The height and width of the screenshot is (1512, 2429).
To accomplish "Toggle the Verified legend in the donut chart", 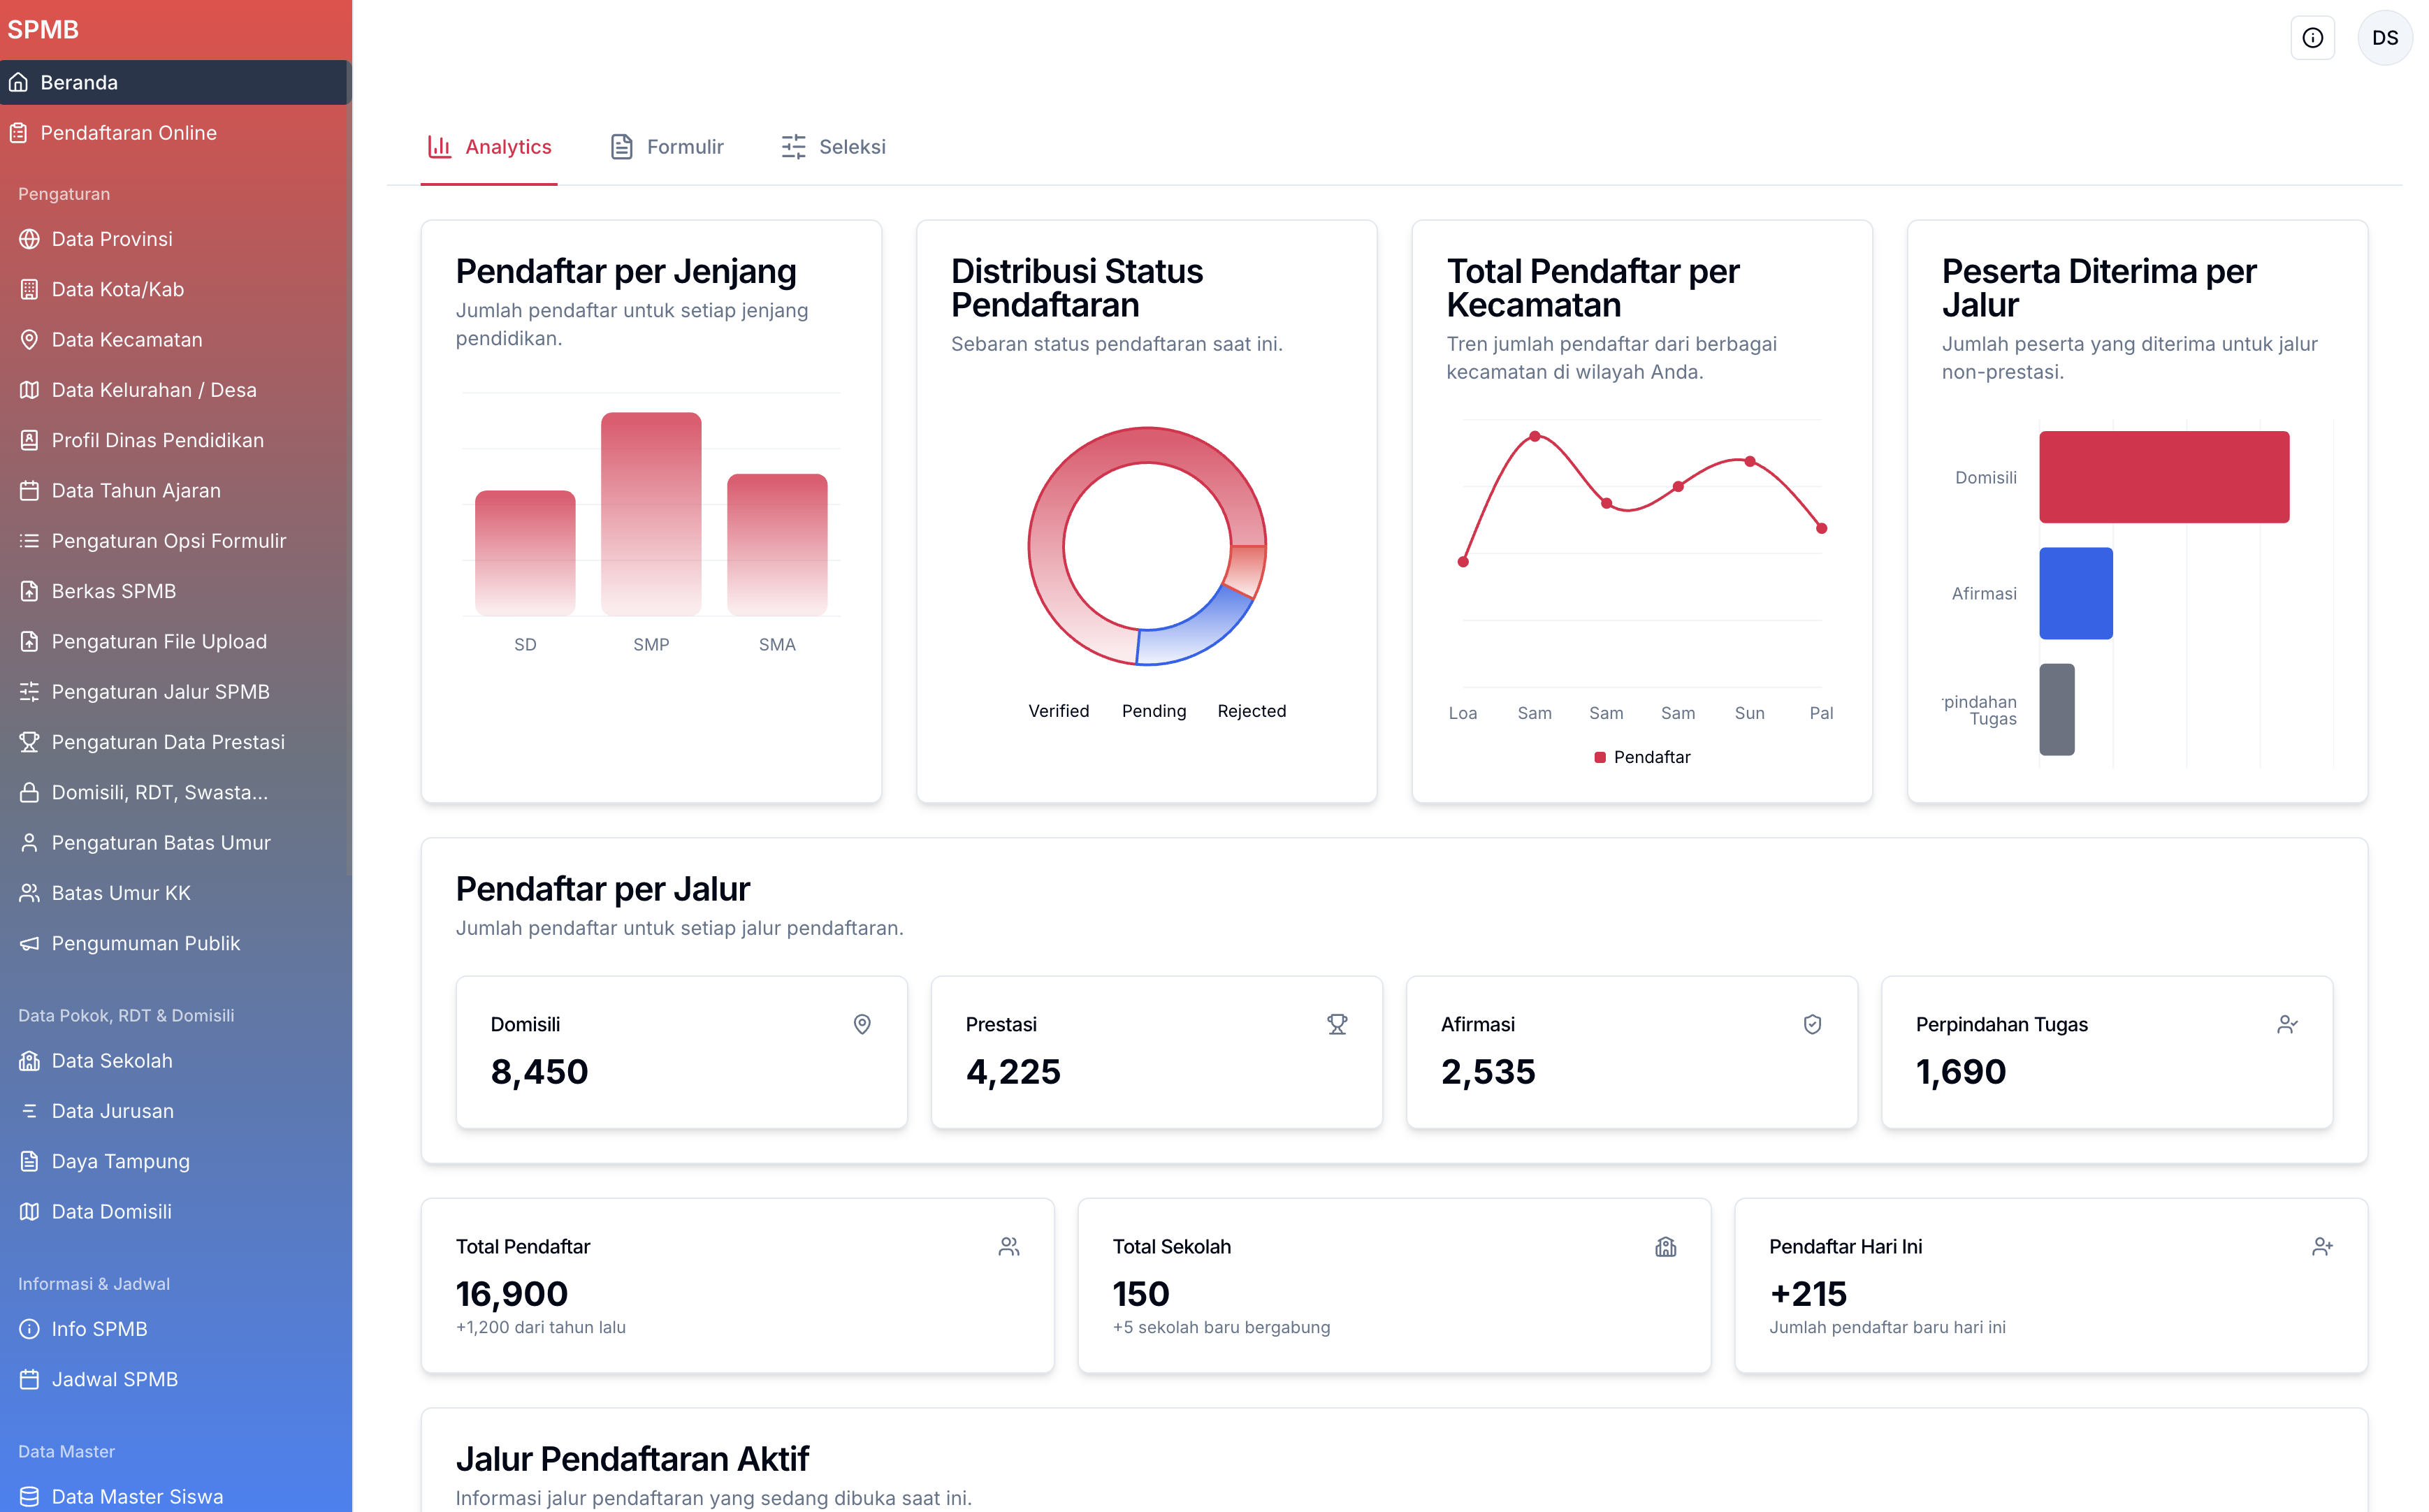I will tap(1059, 711).
